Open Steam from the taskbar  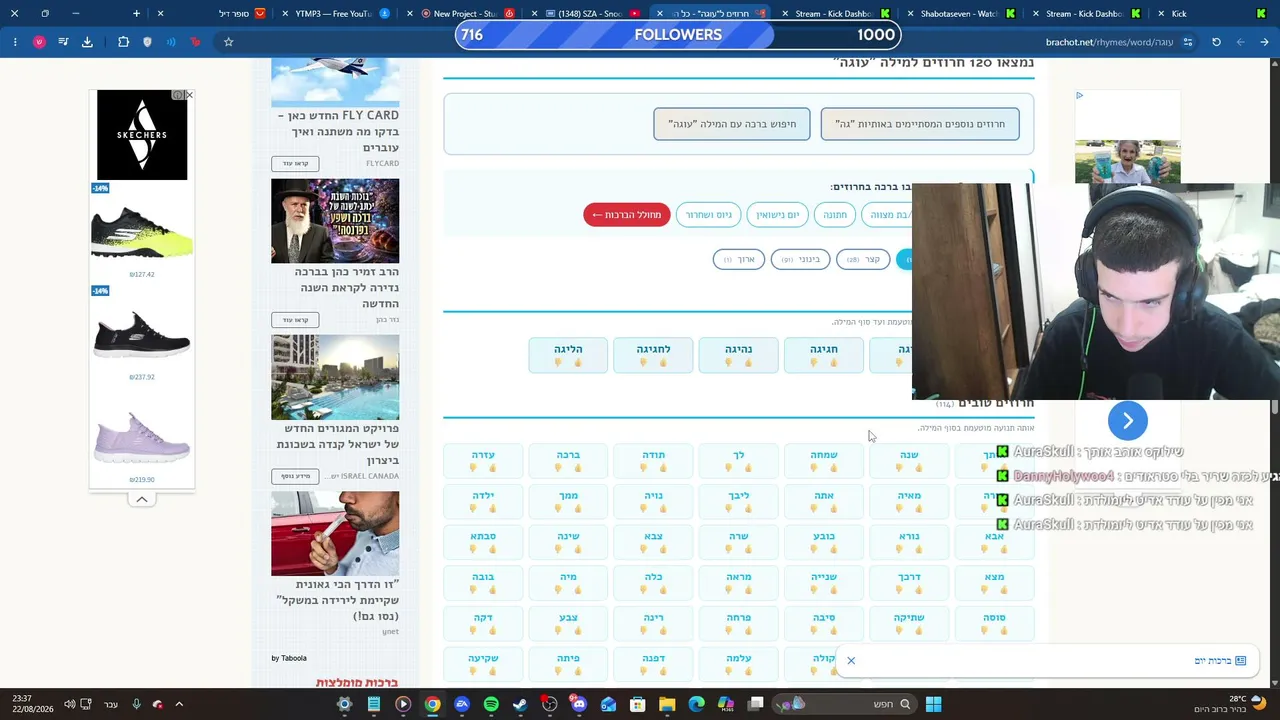520,704
